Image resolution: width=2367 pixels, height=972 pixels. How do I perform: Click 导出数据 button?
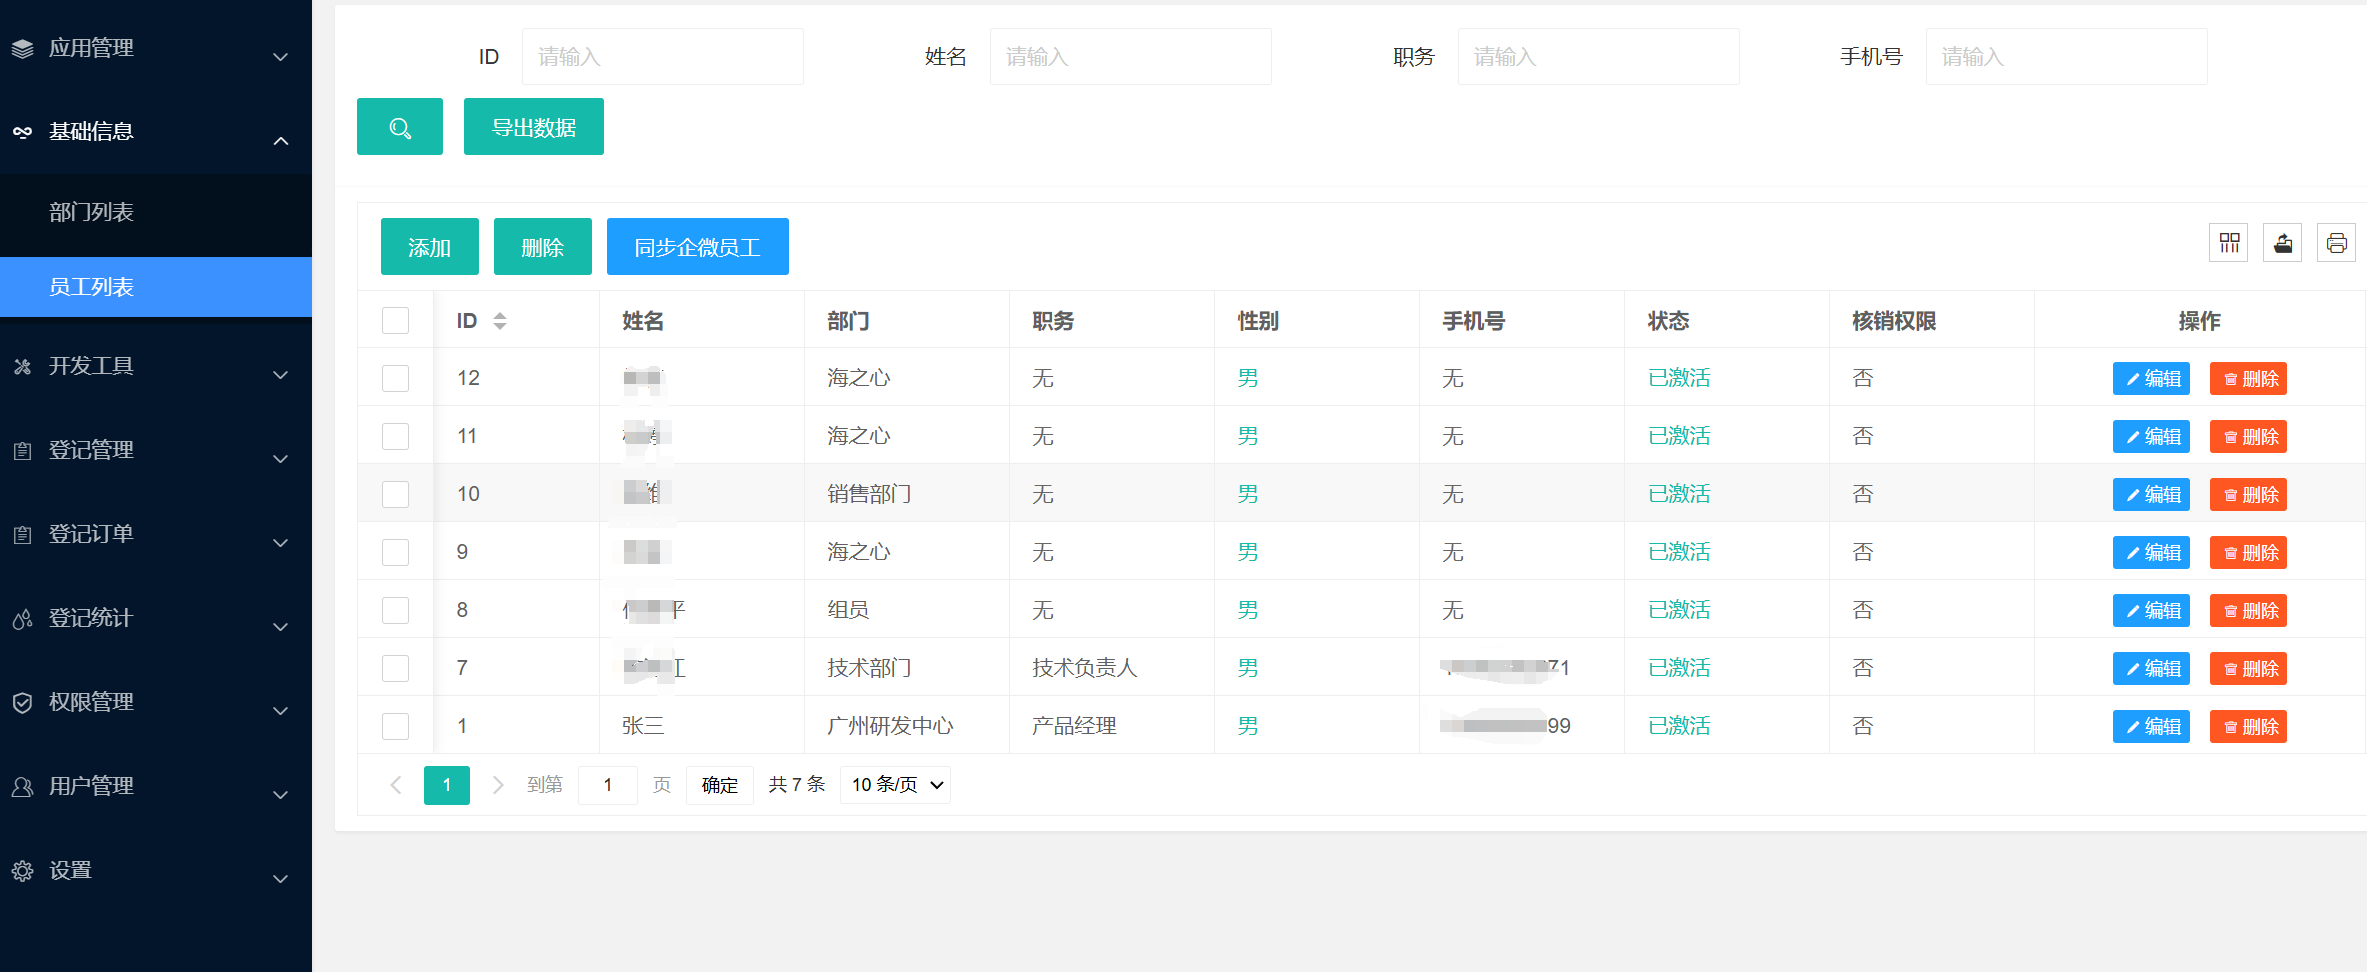click(534, 127)
